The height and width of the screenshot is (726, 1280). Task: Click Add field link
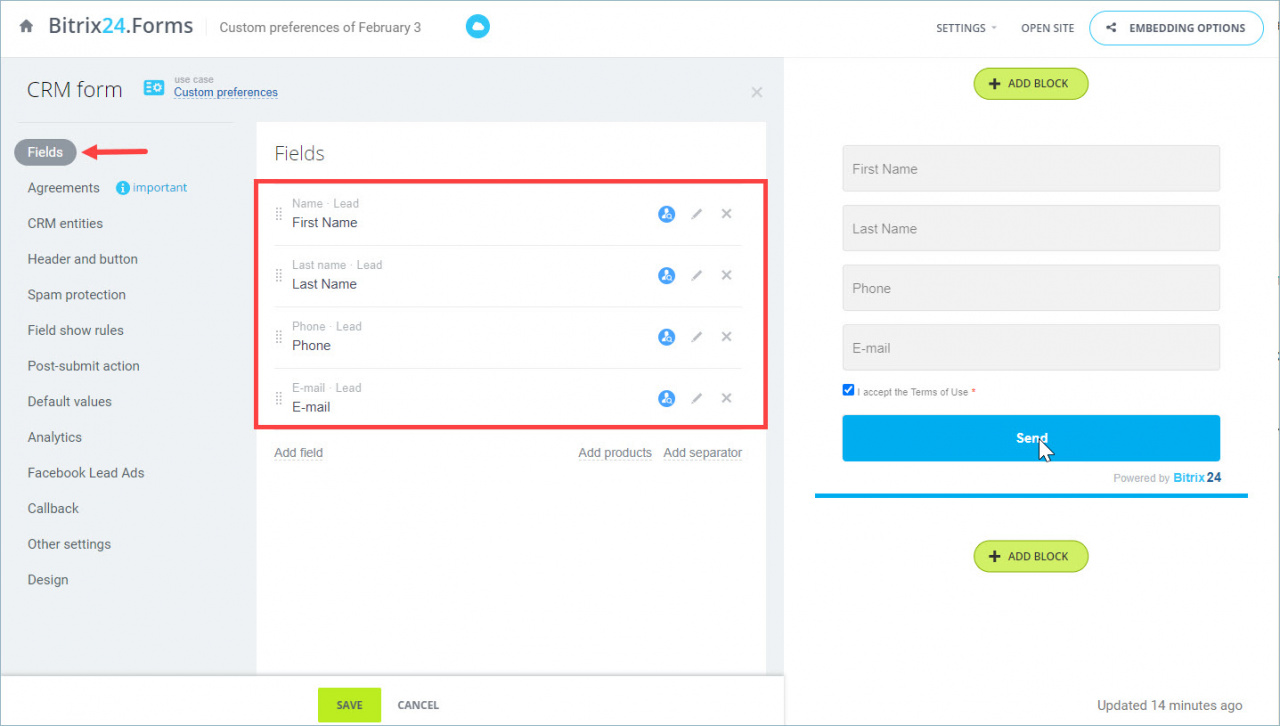299,453
